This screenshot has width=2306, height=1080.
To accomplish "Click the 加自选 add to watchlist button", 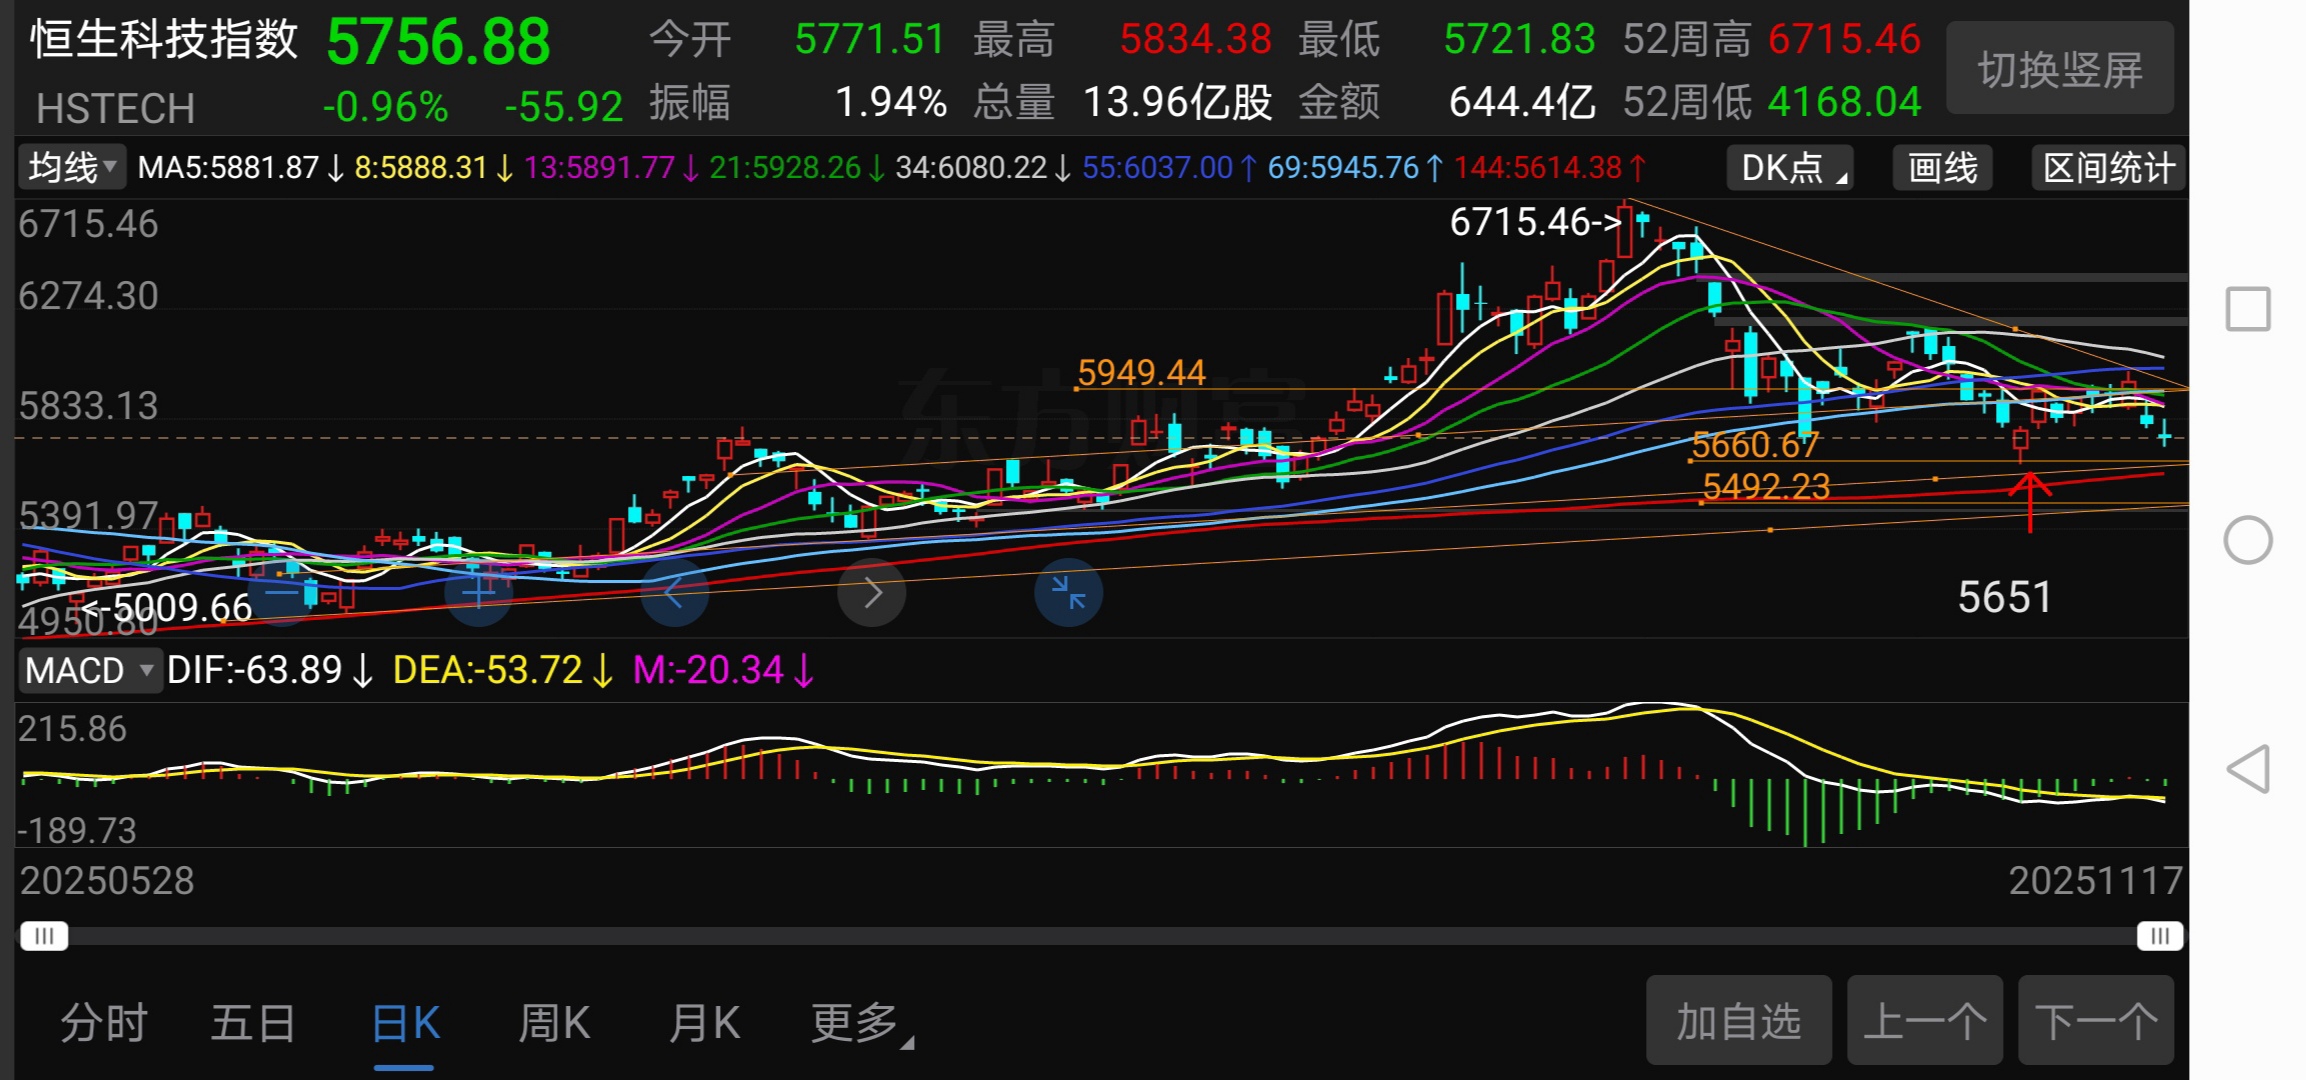I will [x=1738, y=1021].
